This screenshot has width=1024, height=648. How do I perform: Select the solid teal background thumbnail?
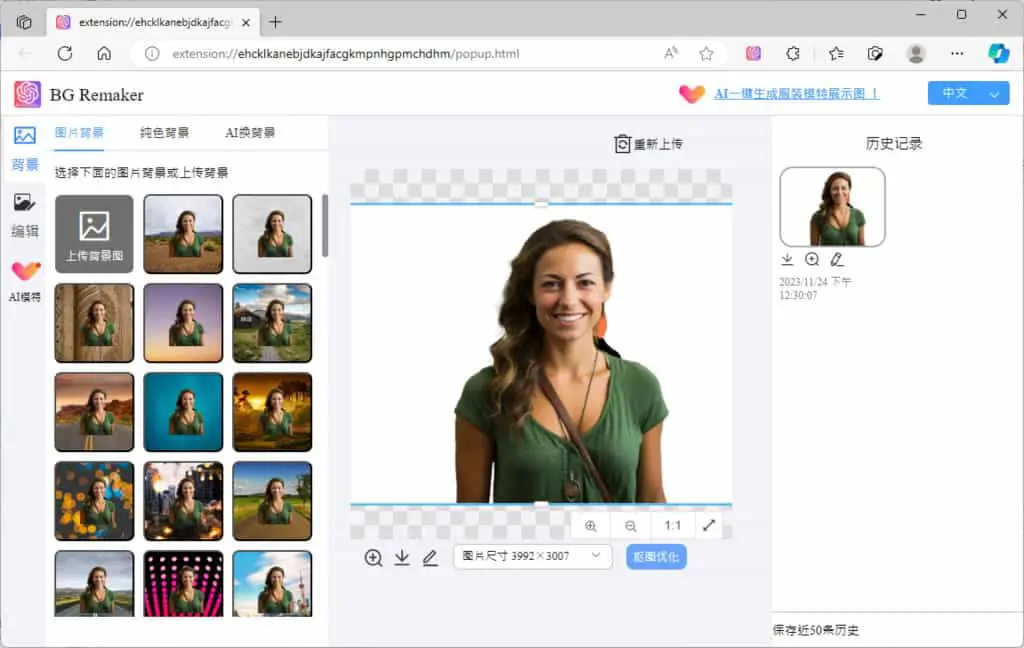(x=183, y=412)
